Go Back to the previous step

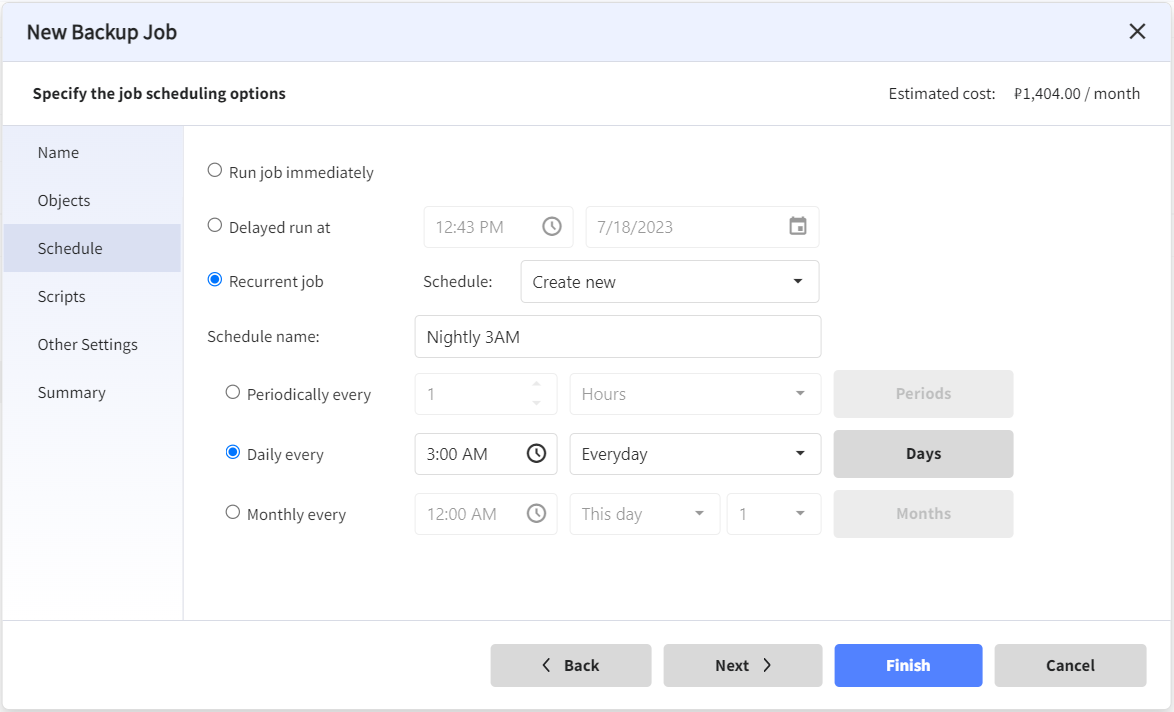[x=570, y=666]
